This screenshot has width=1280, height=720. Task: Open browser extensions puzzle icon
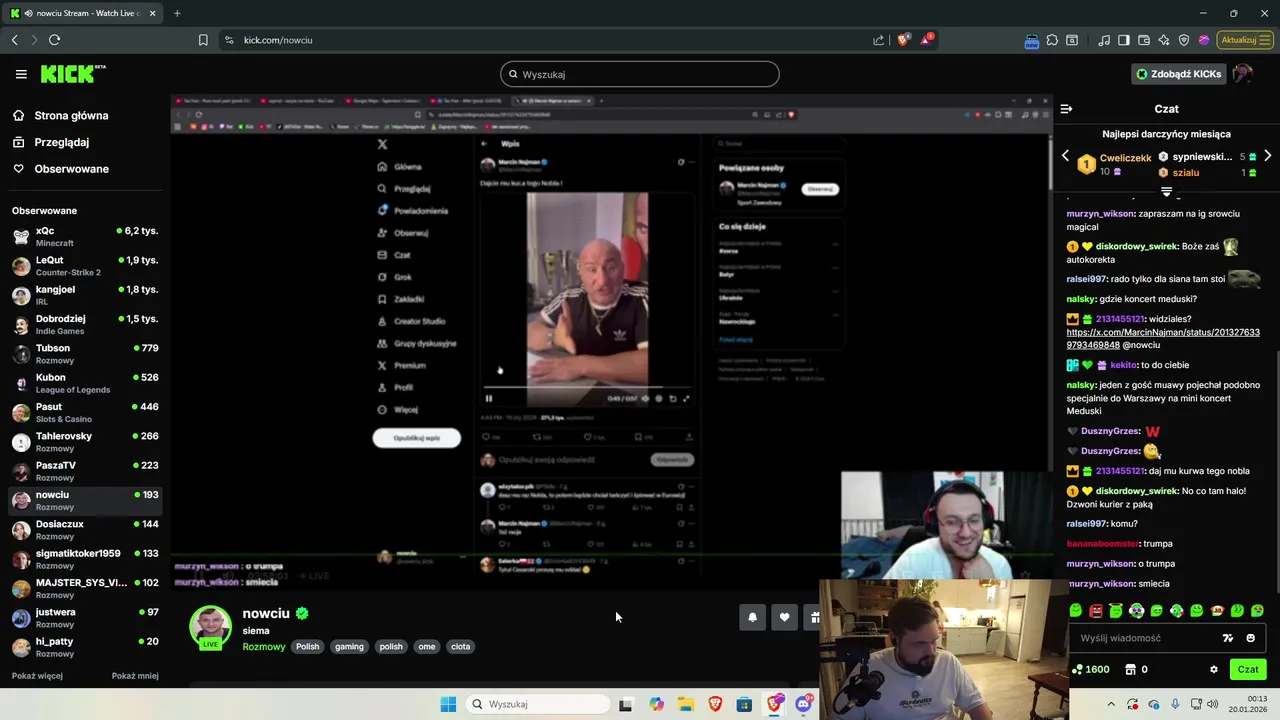[x=1052, y=40]
